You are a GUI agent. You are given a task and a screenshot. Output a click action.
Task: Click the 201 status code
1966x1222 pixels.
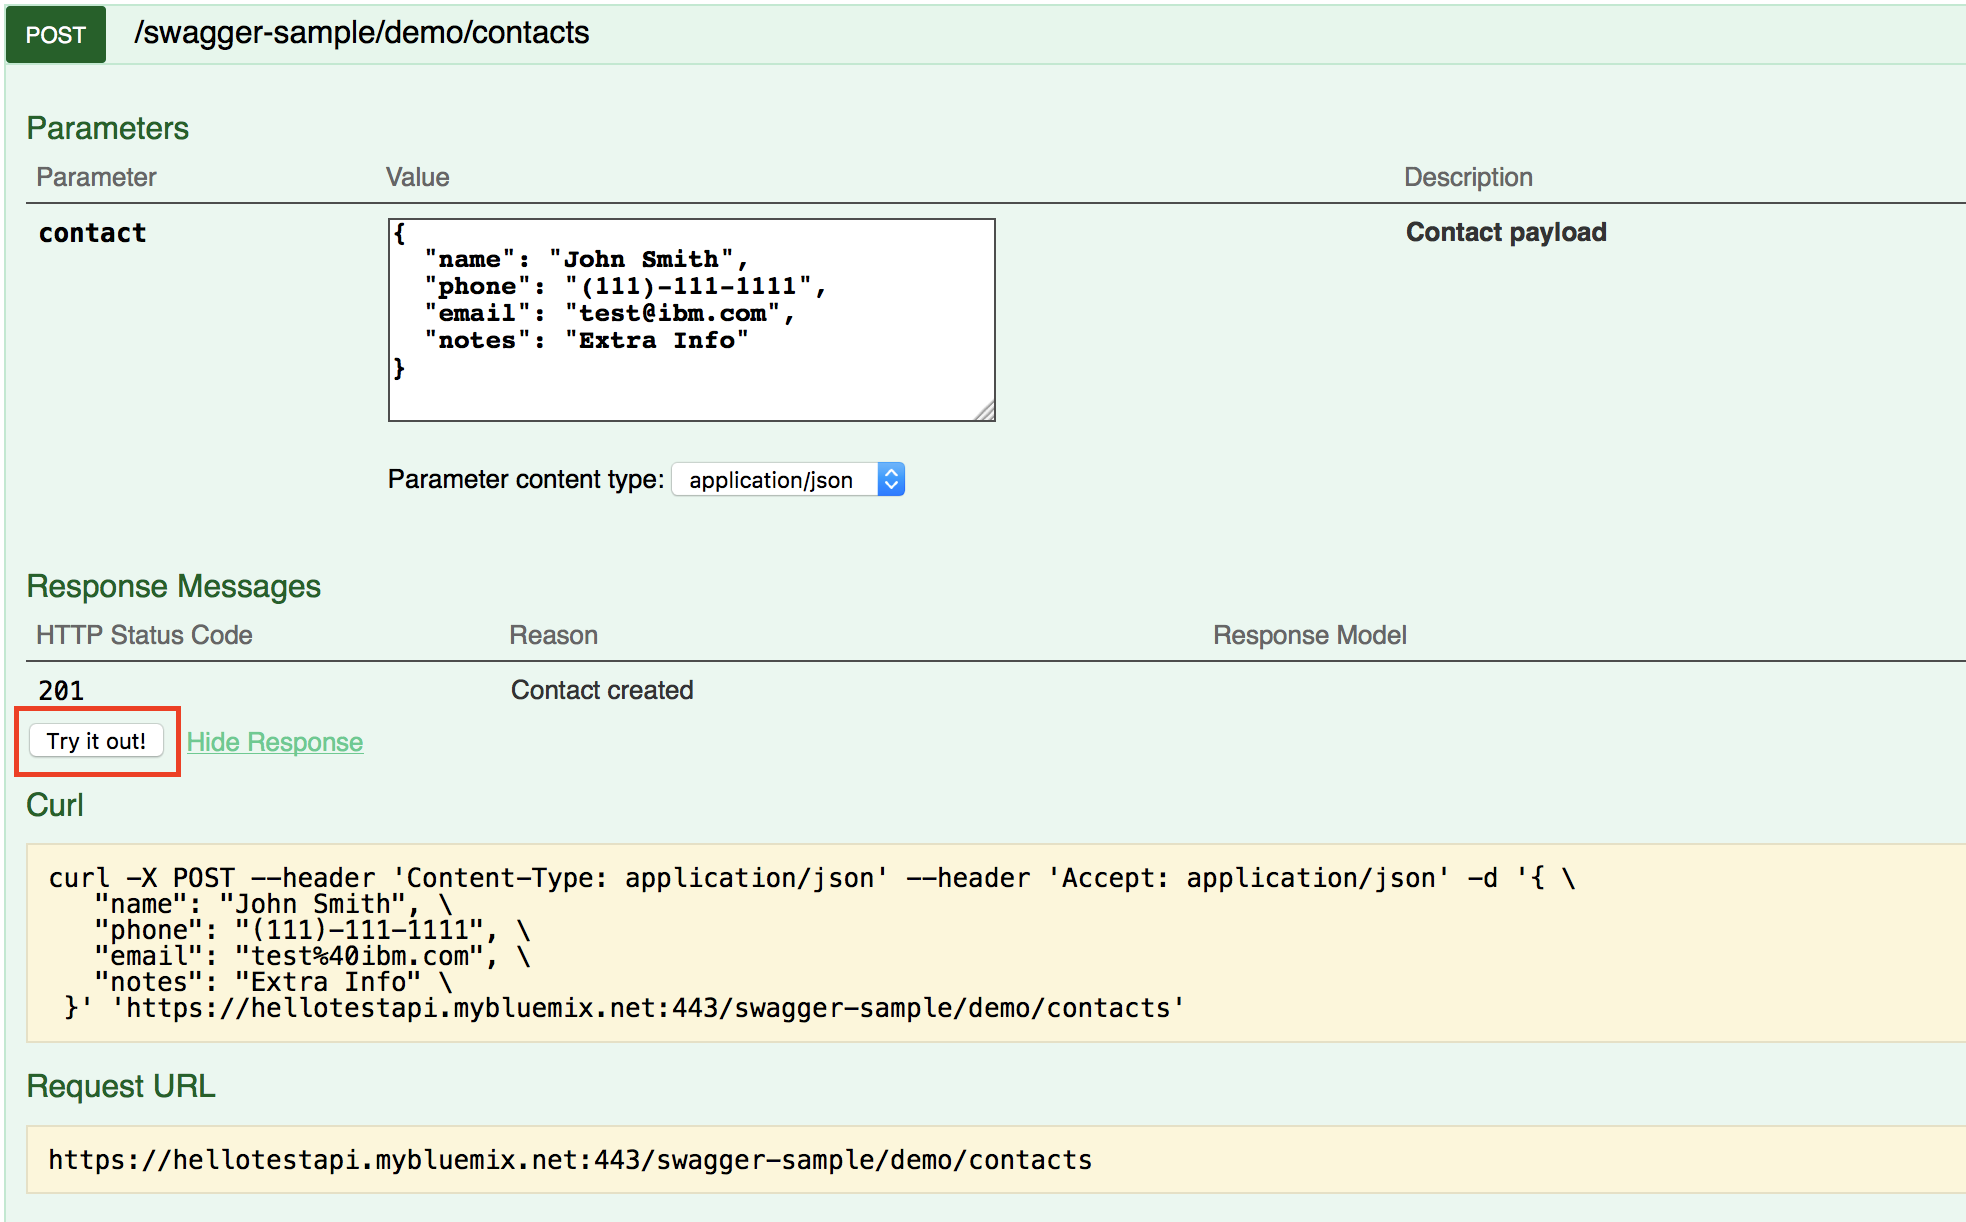(x=61, y=690)
